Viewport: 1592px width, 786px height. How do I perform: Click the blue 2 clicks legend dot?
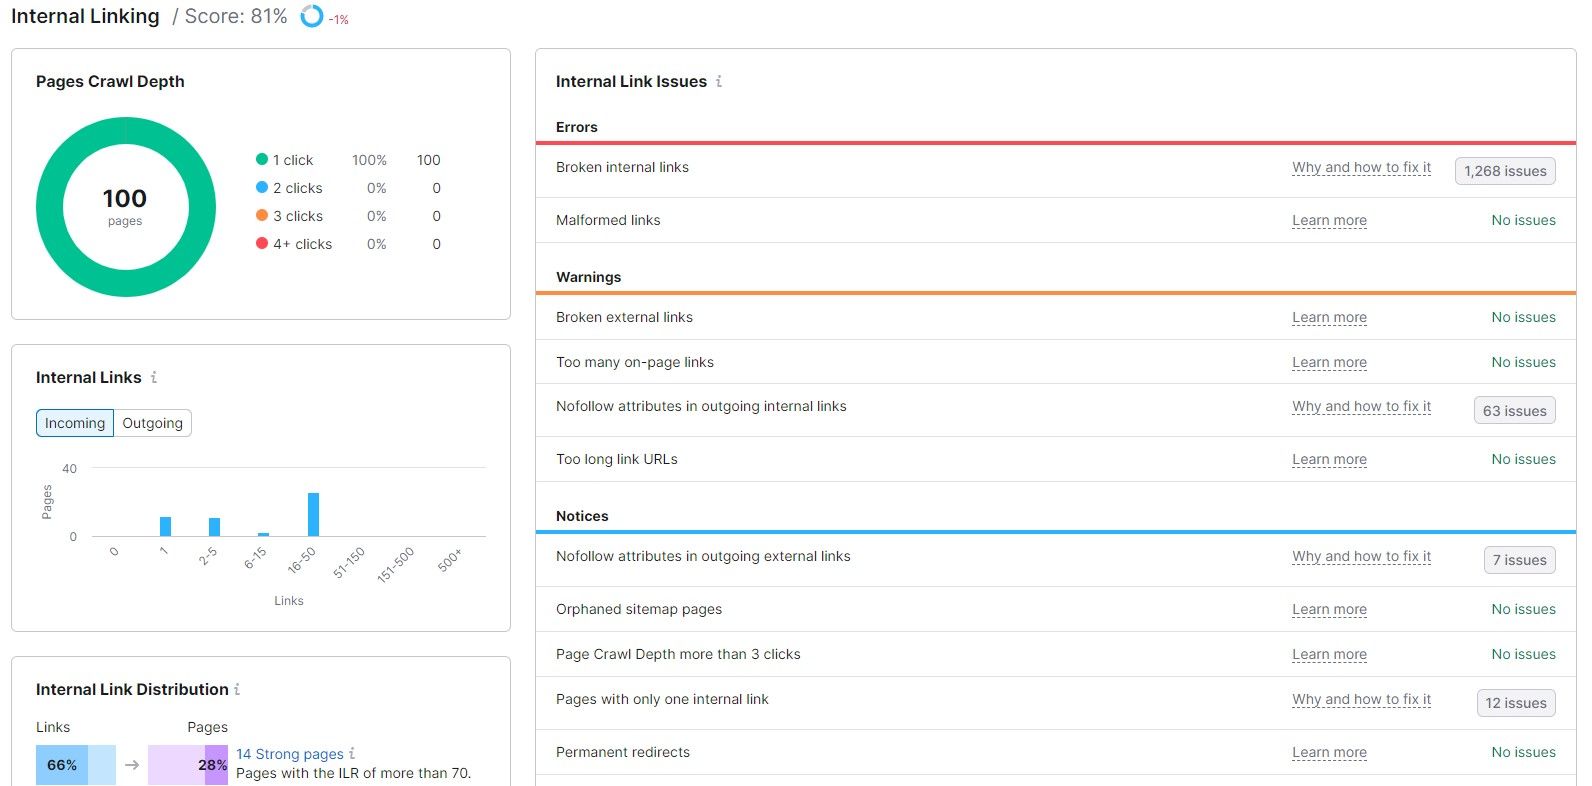262,187
